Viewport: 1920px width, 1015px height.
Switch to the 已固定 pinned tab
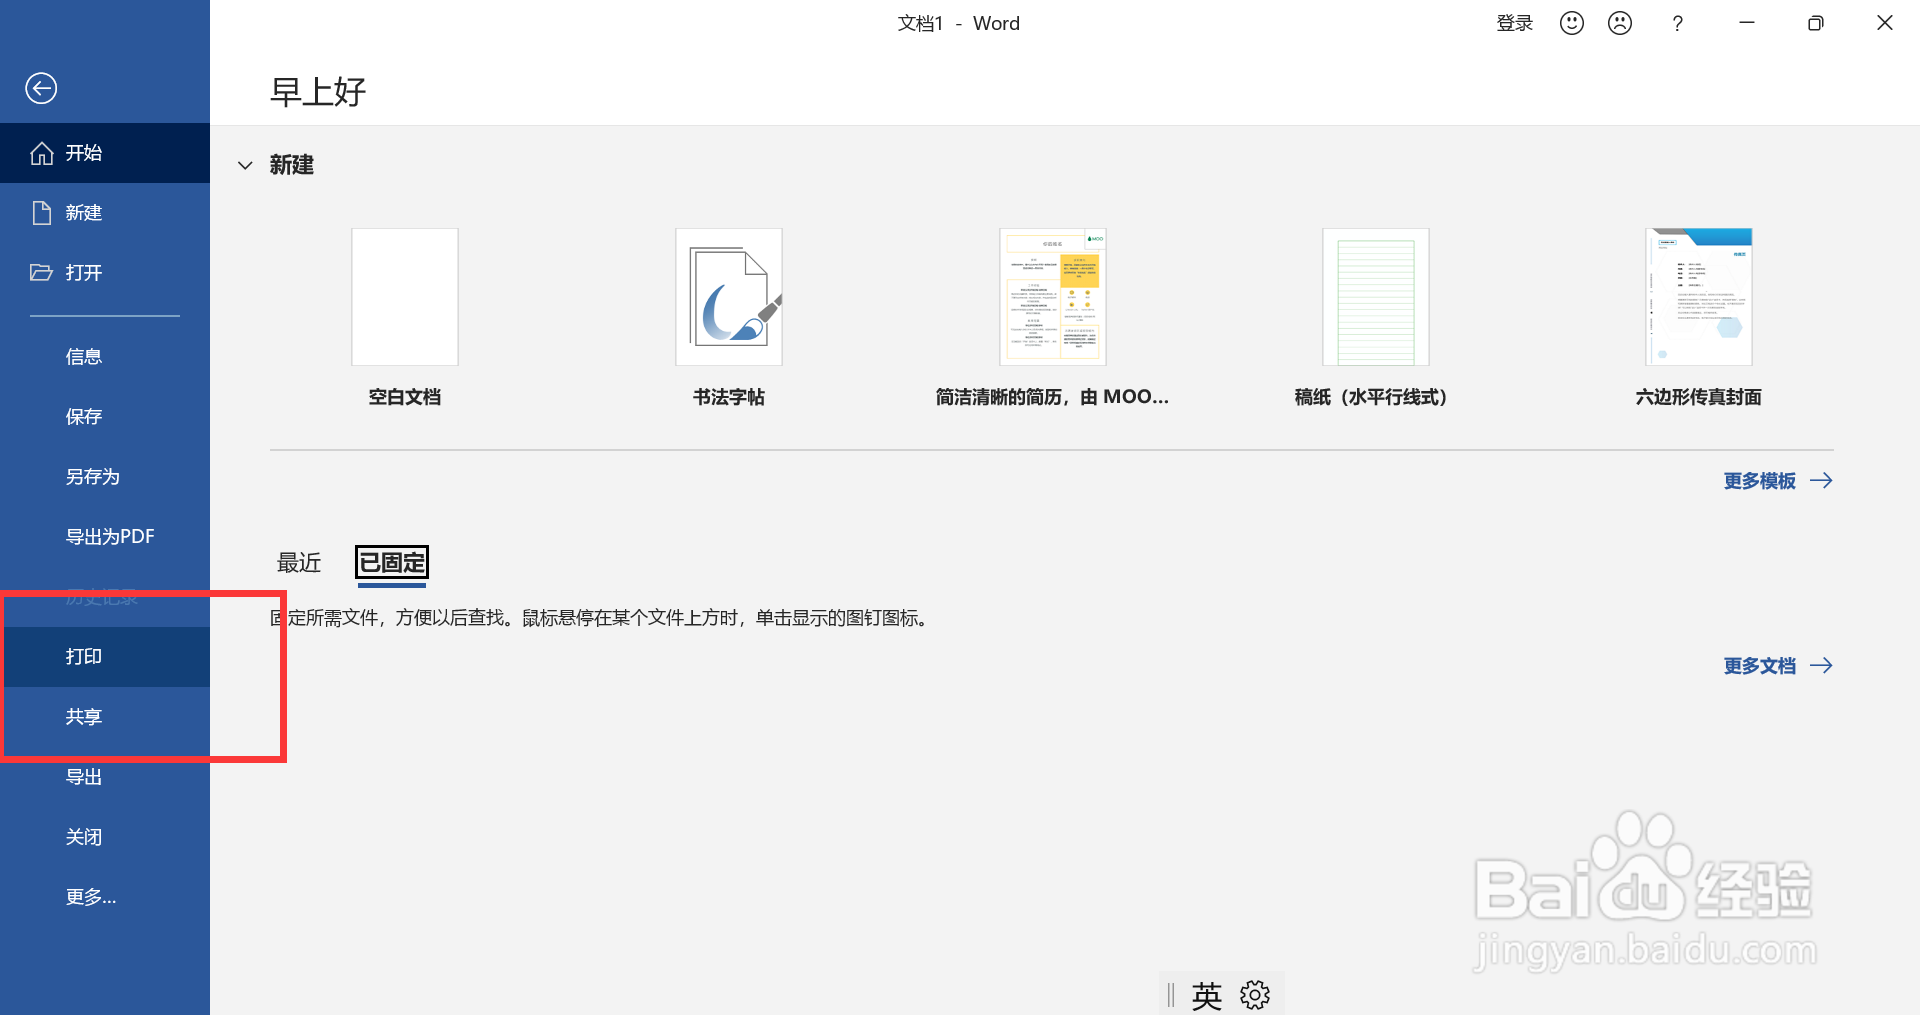tap(392, 563)
